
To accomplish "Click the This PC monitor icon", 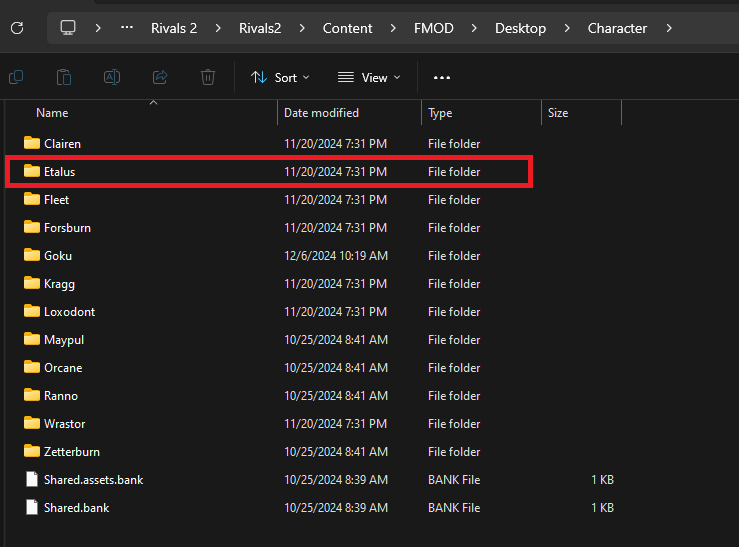I will click(x=68, y=28).
